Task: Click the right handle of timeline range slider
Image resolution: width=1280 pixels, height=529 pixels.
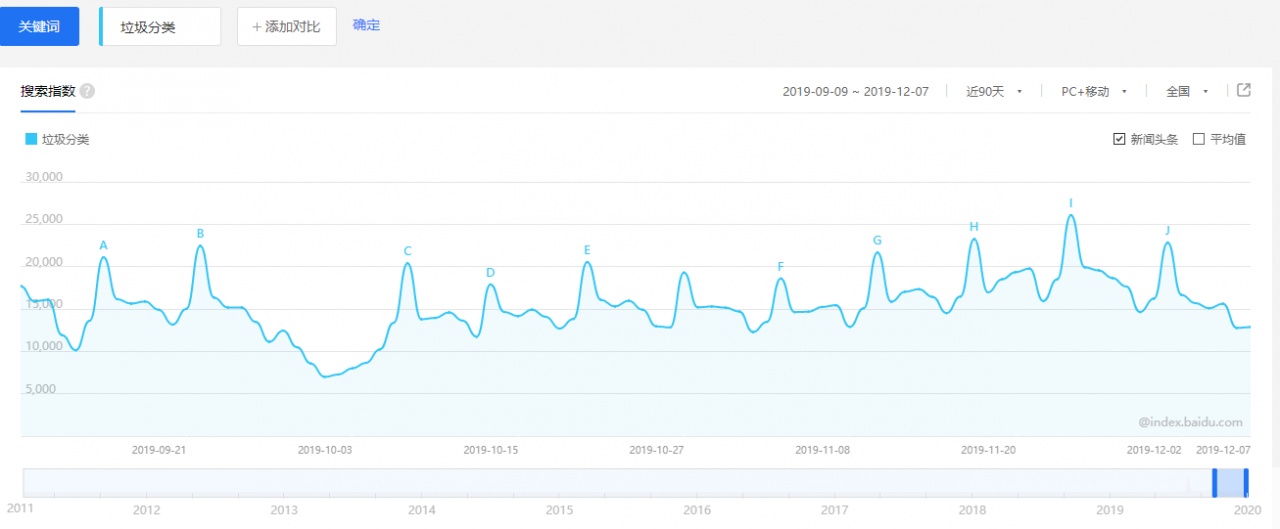Action: pyautogui.click(x=1246, y=482)
